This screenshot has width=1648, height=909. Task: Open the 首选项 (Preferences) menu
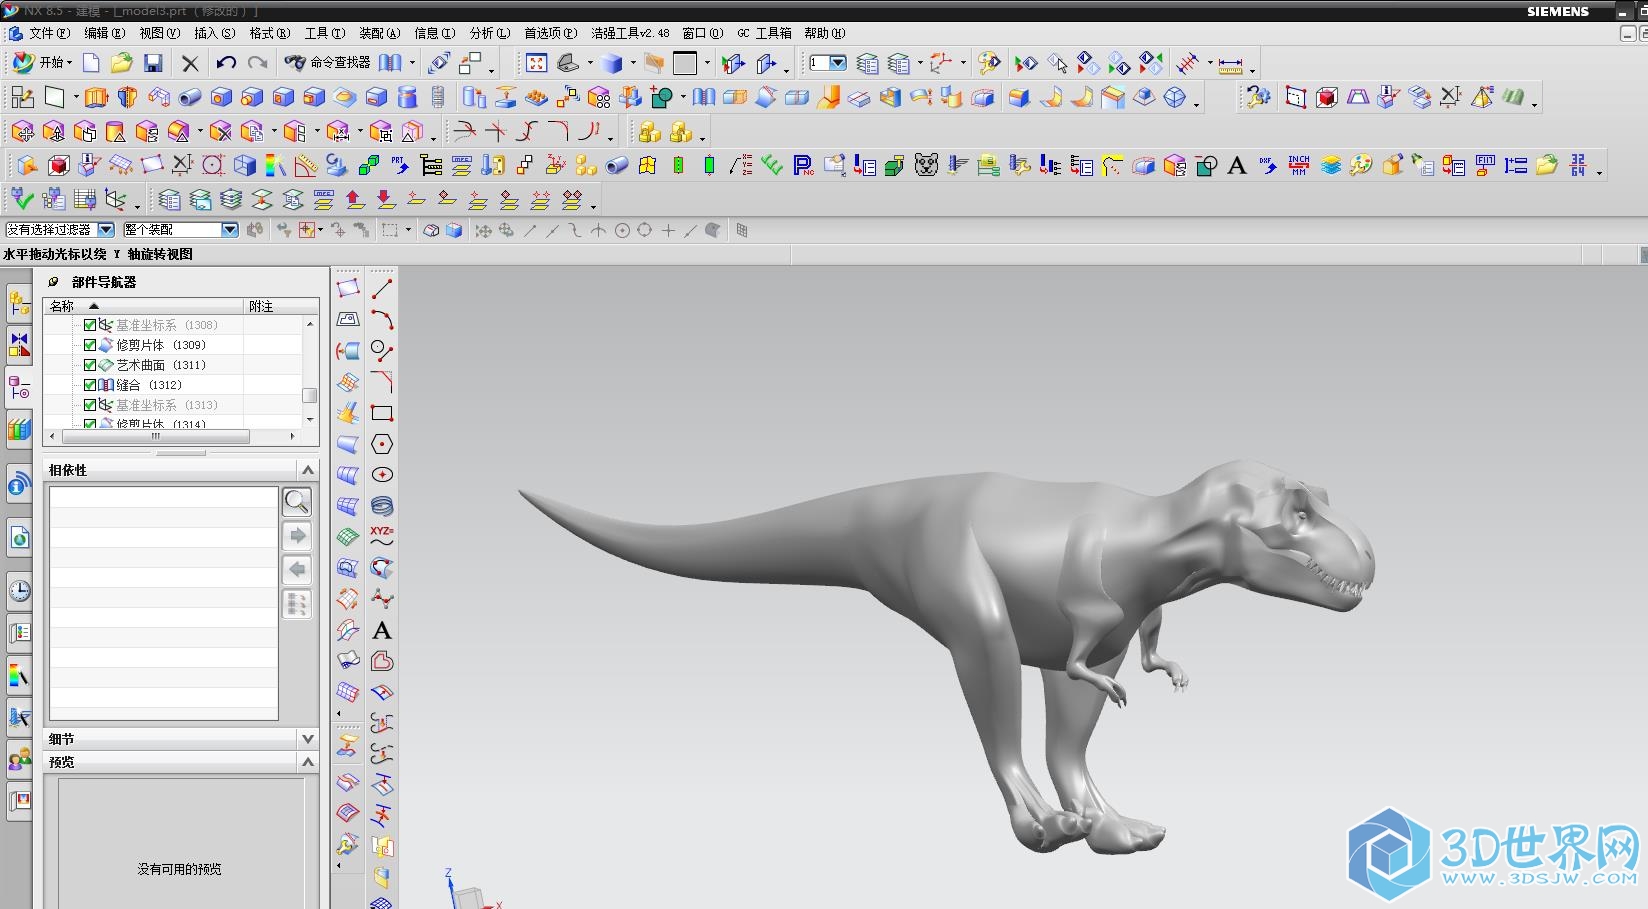coord(550,33)
